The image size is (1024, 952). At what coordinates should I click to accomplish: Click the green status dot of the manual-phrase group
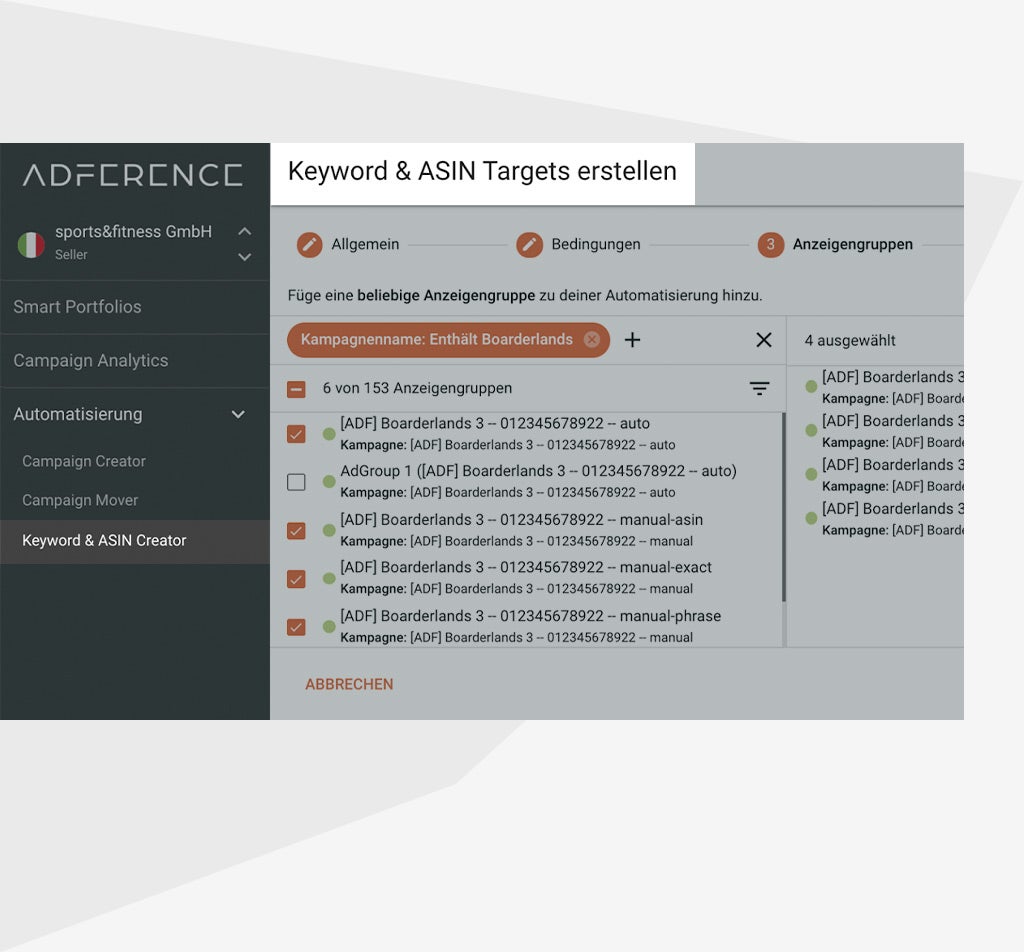click(x=329, y=627)
